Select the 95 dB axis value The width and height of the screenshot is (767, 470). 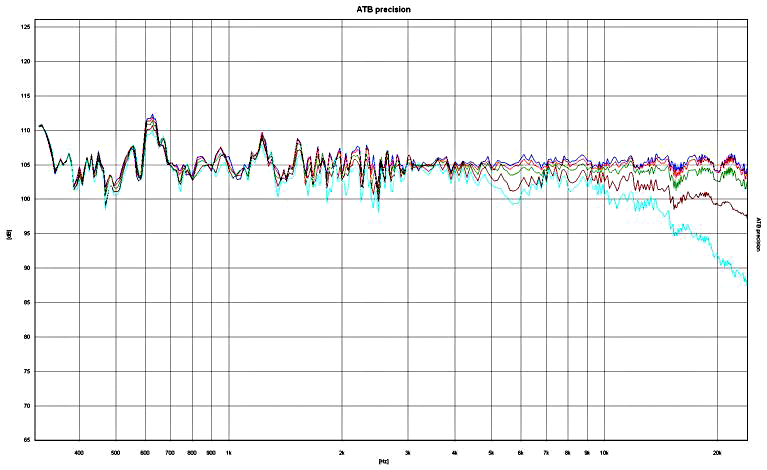pyautogui.click(x=27, y=234)
